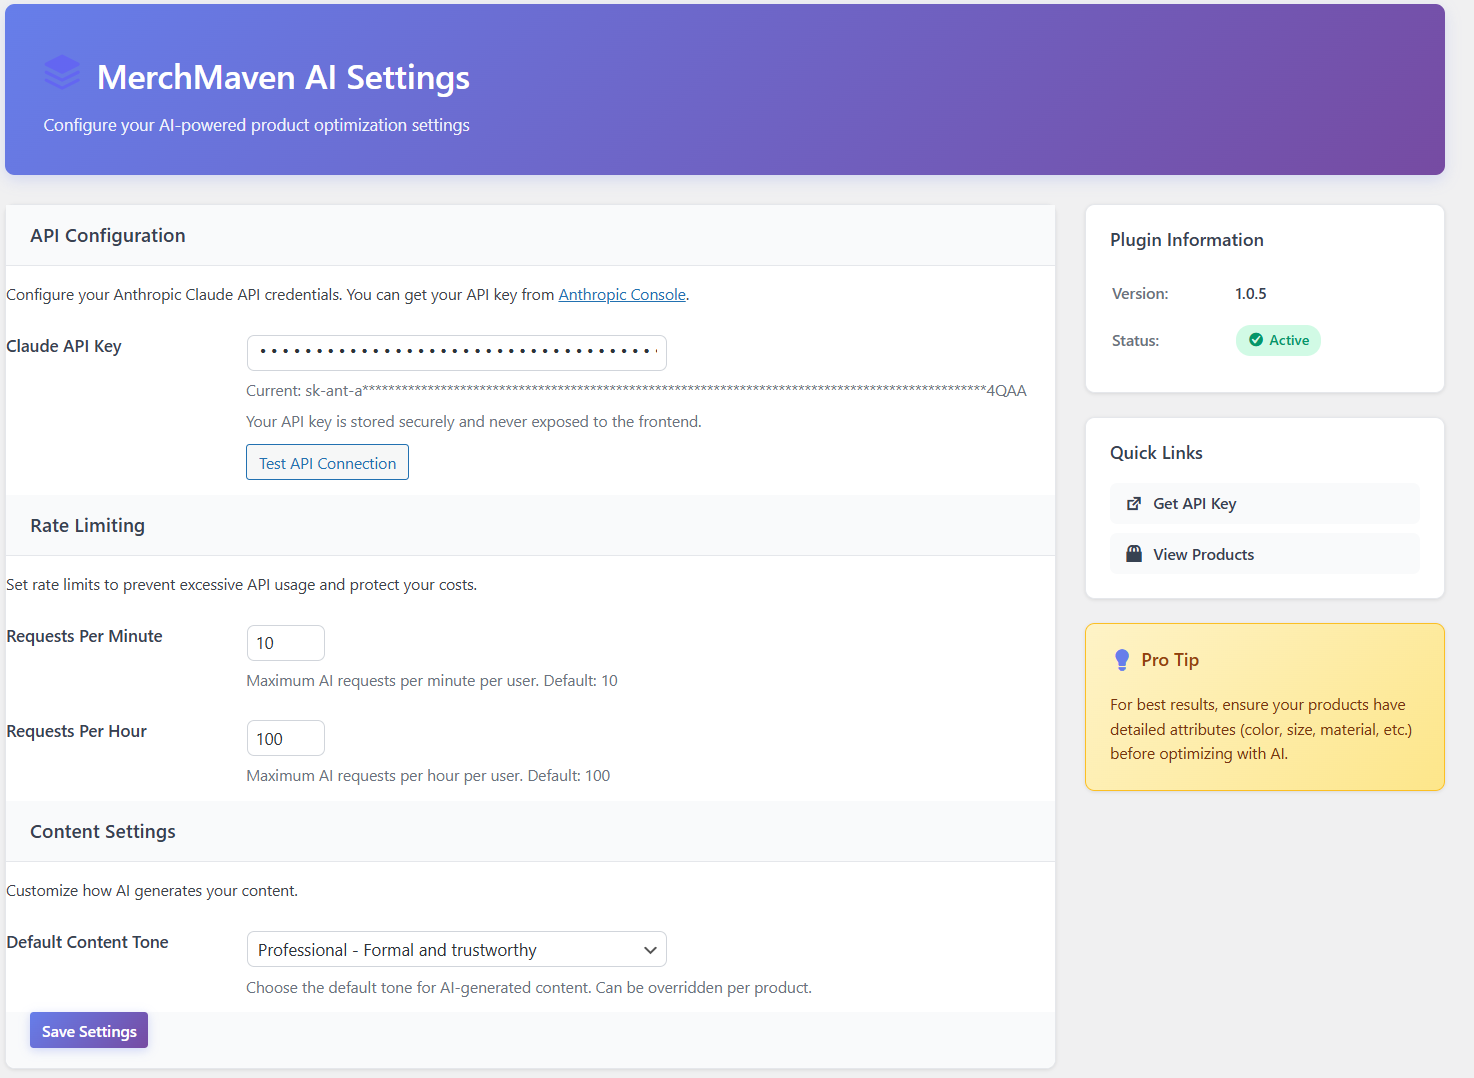Click the green Active status checkmark icon
The width and height of the screenshot is (1474, 1078).
click(1256, 340)
